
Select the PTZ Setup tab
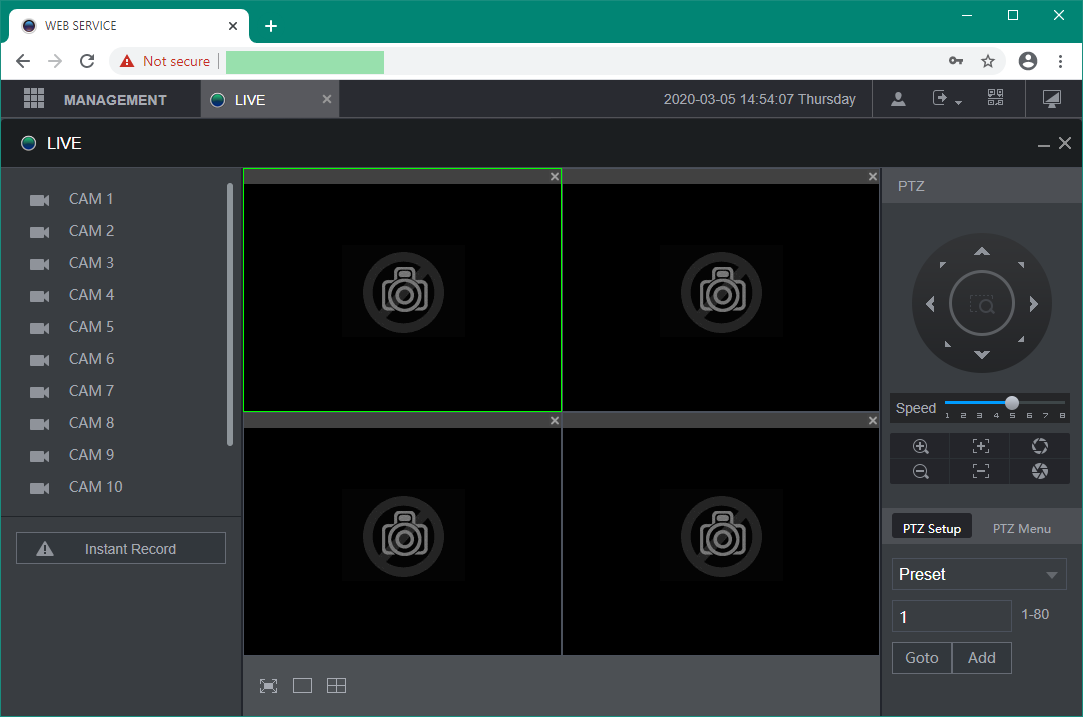coord(931,528)
